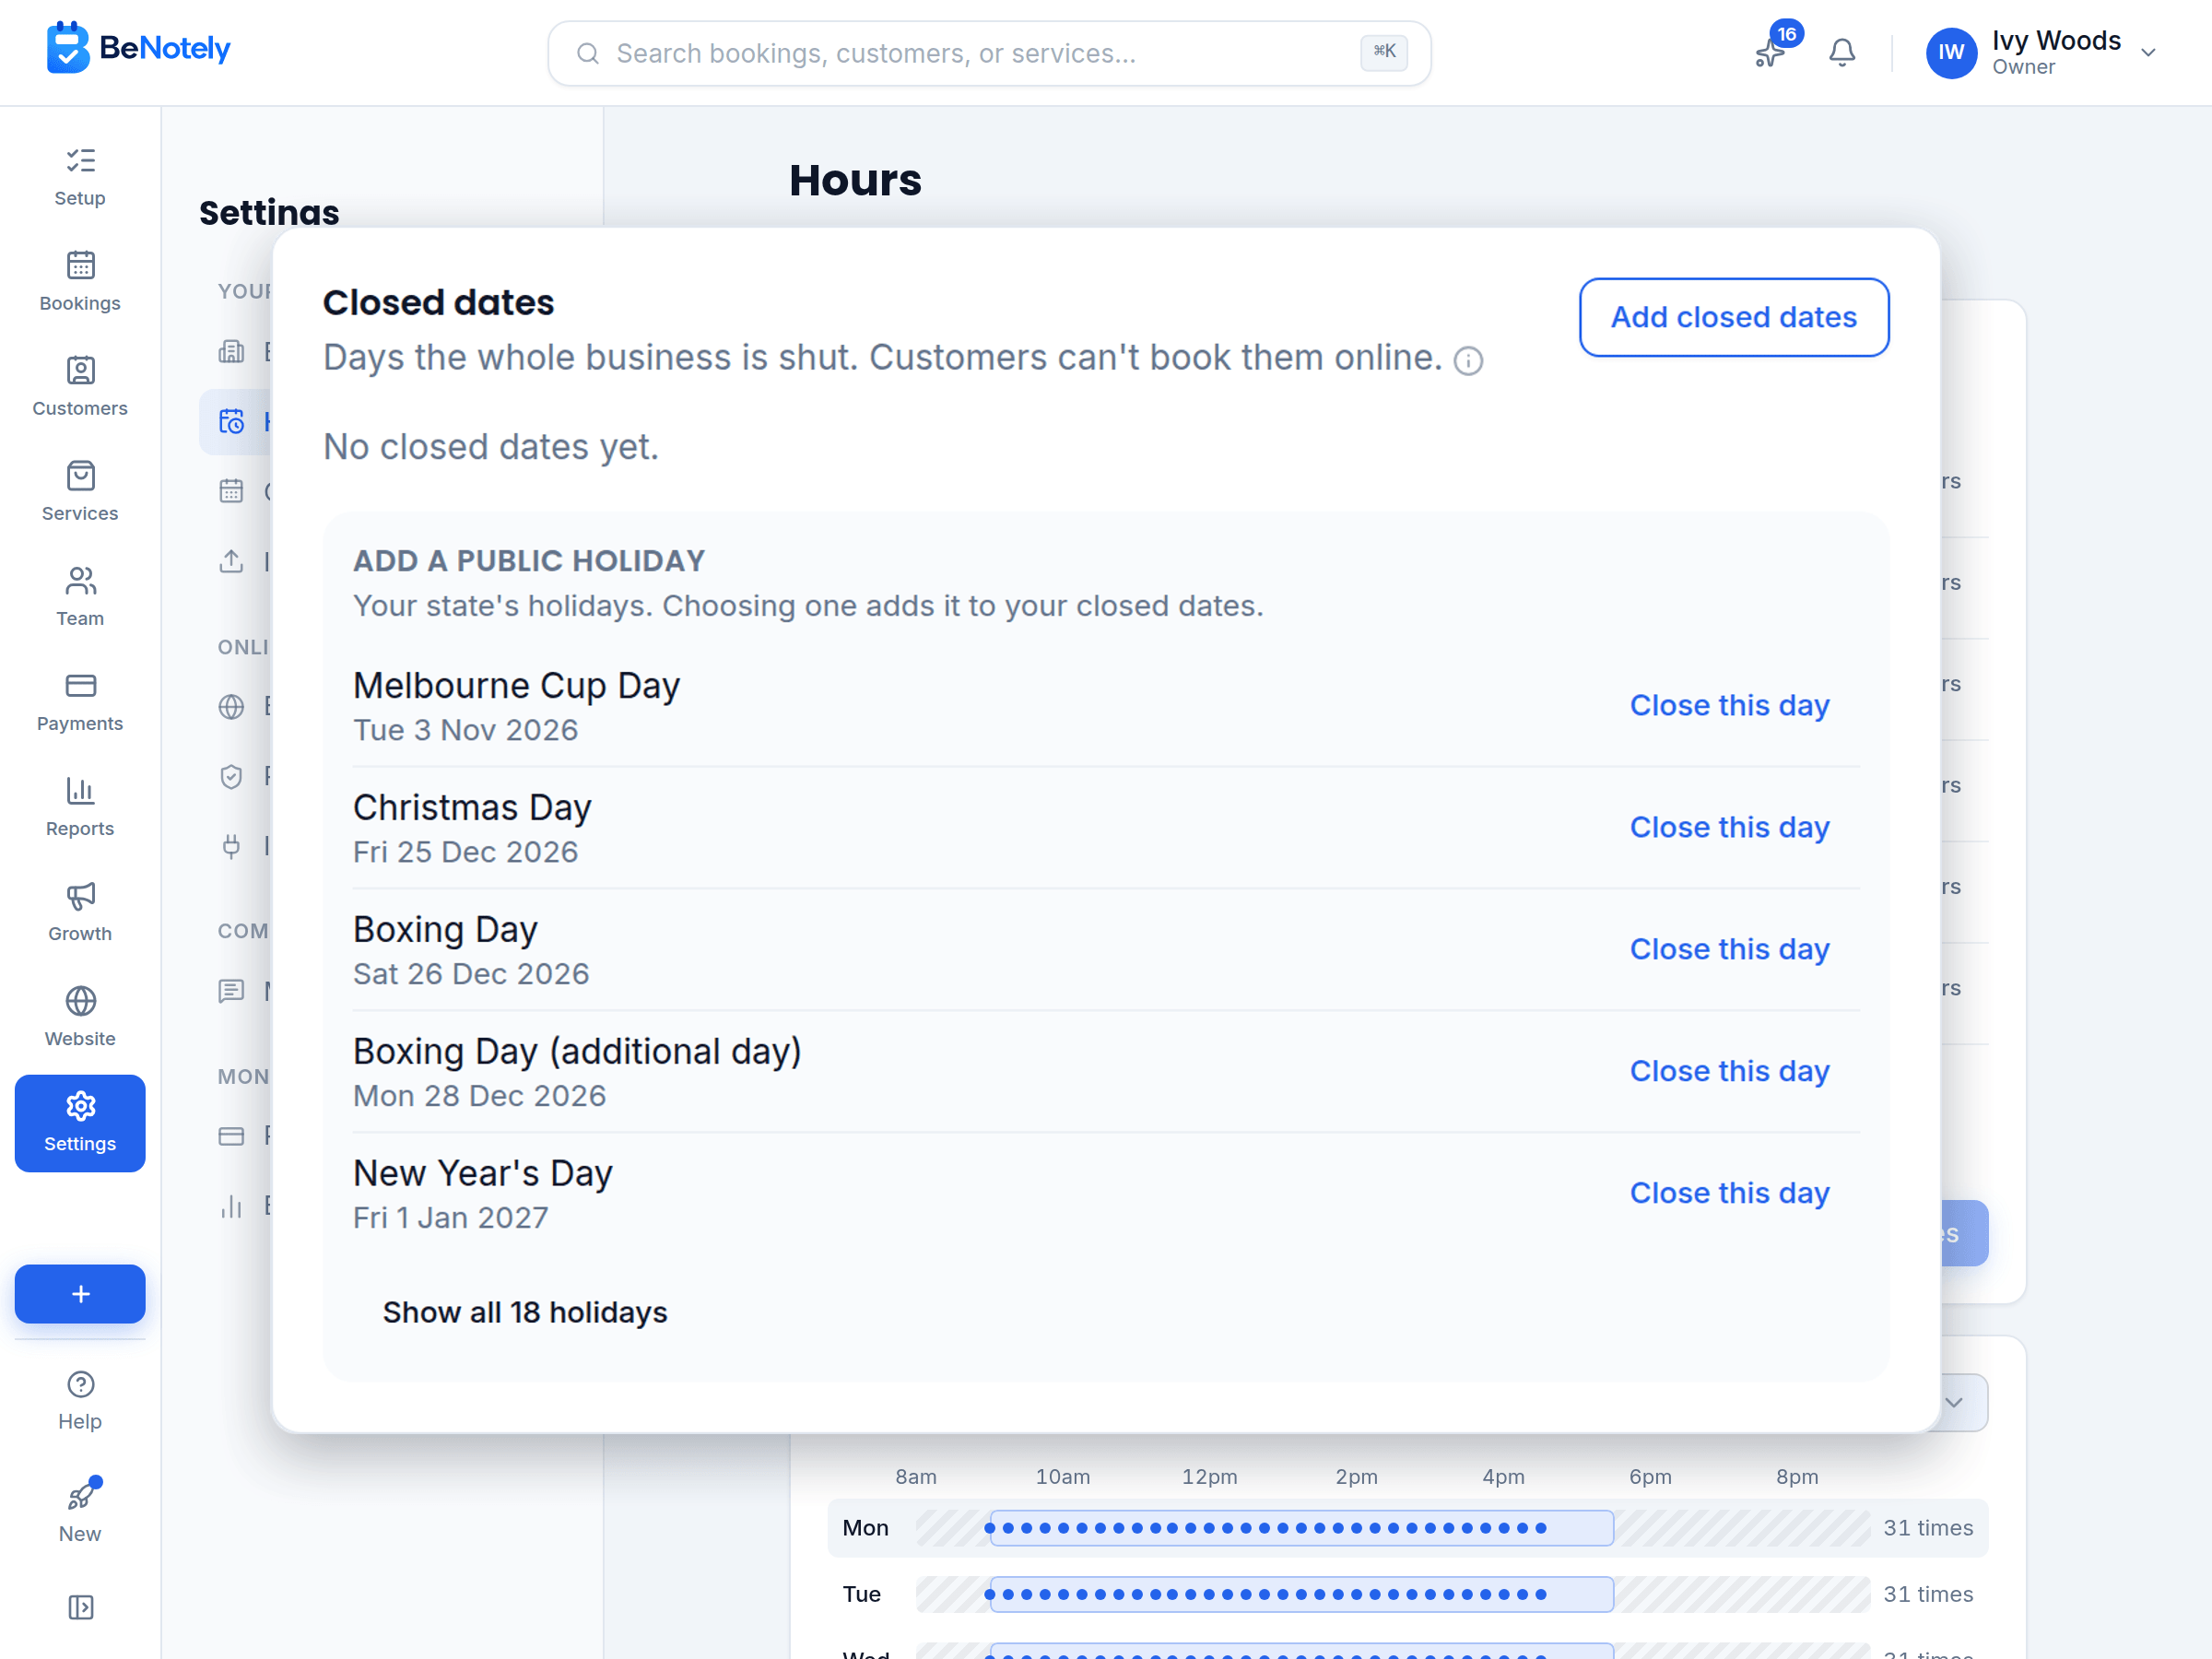The width and height of the screenshot is (2212, 1659).
Task: Click Add closed dates button
Action: tap(1733, 317)
